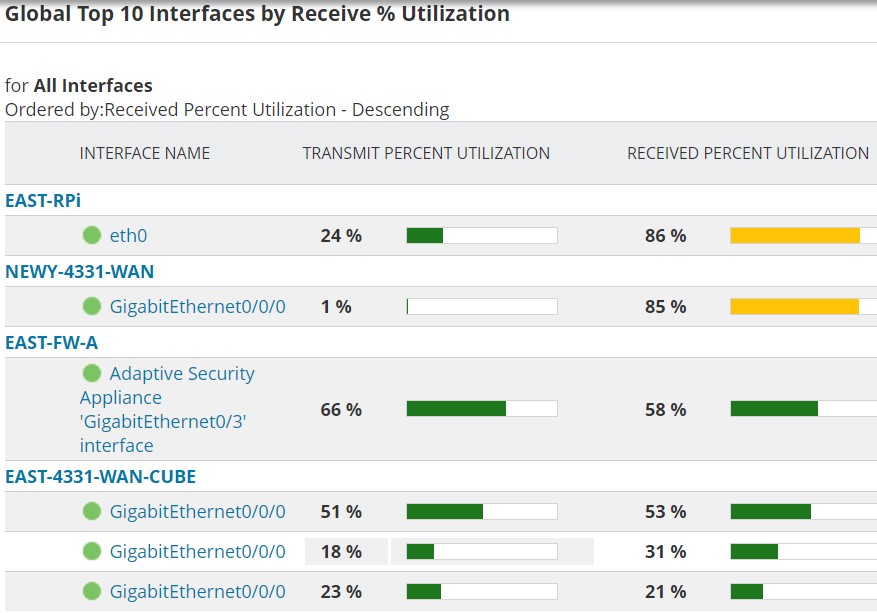
Task: Open the eth0 interface link
Action: click(128, 236)
